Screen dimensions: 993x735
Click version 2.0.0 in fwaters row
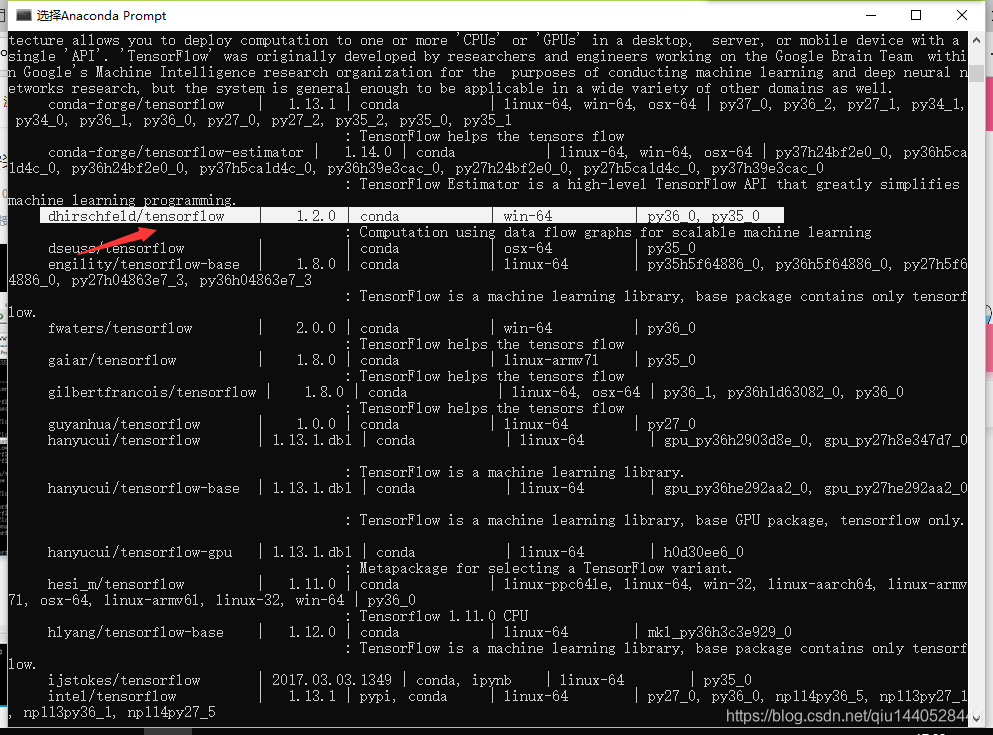(316, 328)
